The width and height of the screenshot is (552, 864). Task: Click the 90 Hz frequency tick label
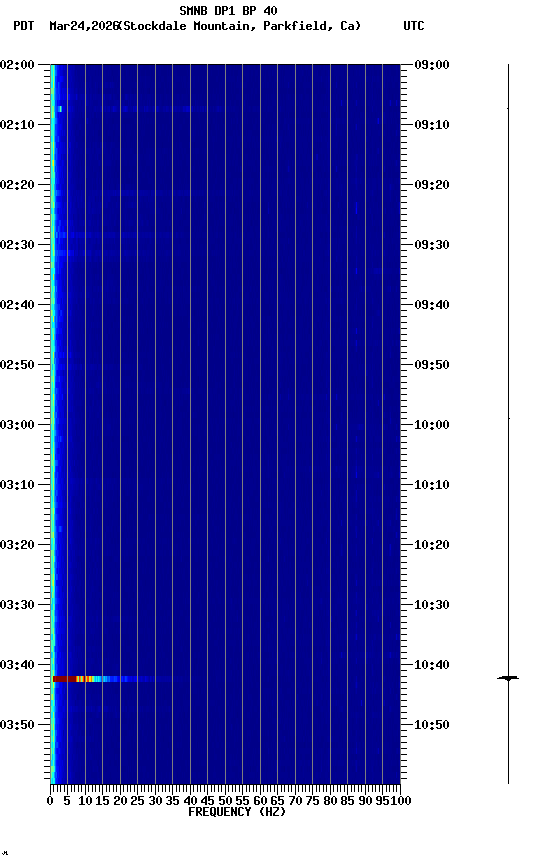[365, 801]
